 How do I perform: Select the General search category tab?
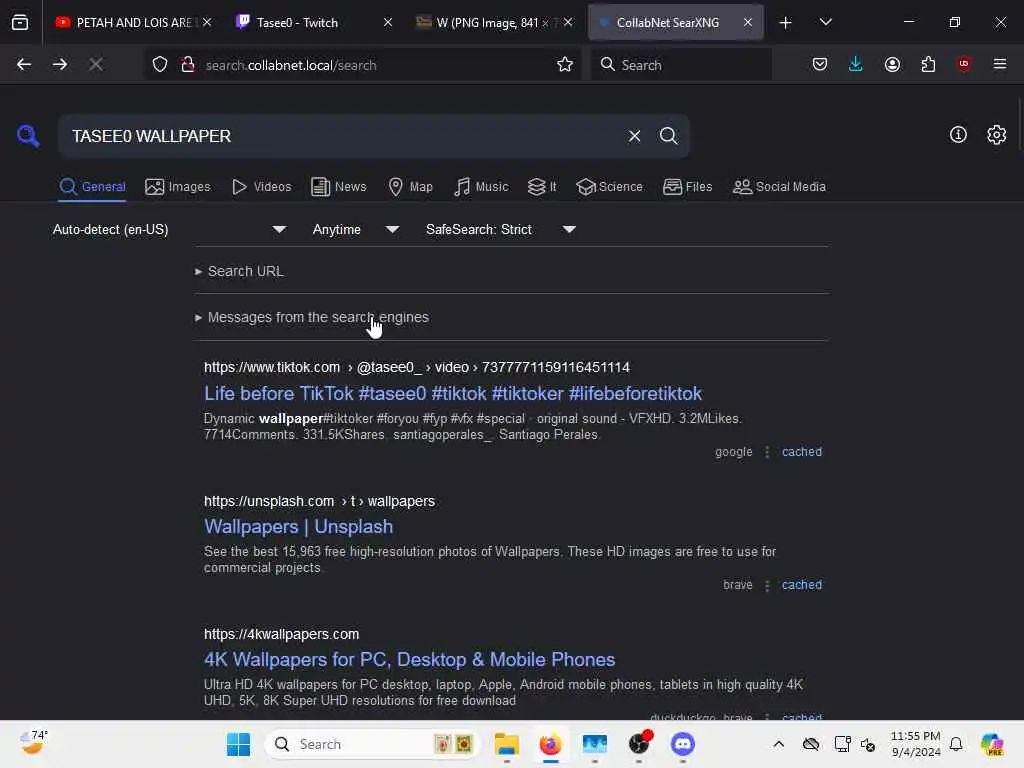tap(92, 187)
